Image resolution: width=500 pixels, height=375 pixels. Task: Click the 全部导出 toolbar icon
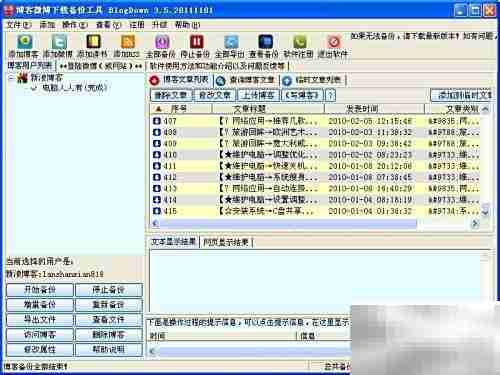[231, 42]
